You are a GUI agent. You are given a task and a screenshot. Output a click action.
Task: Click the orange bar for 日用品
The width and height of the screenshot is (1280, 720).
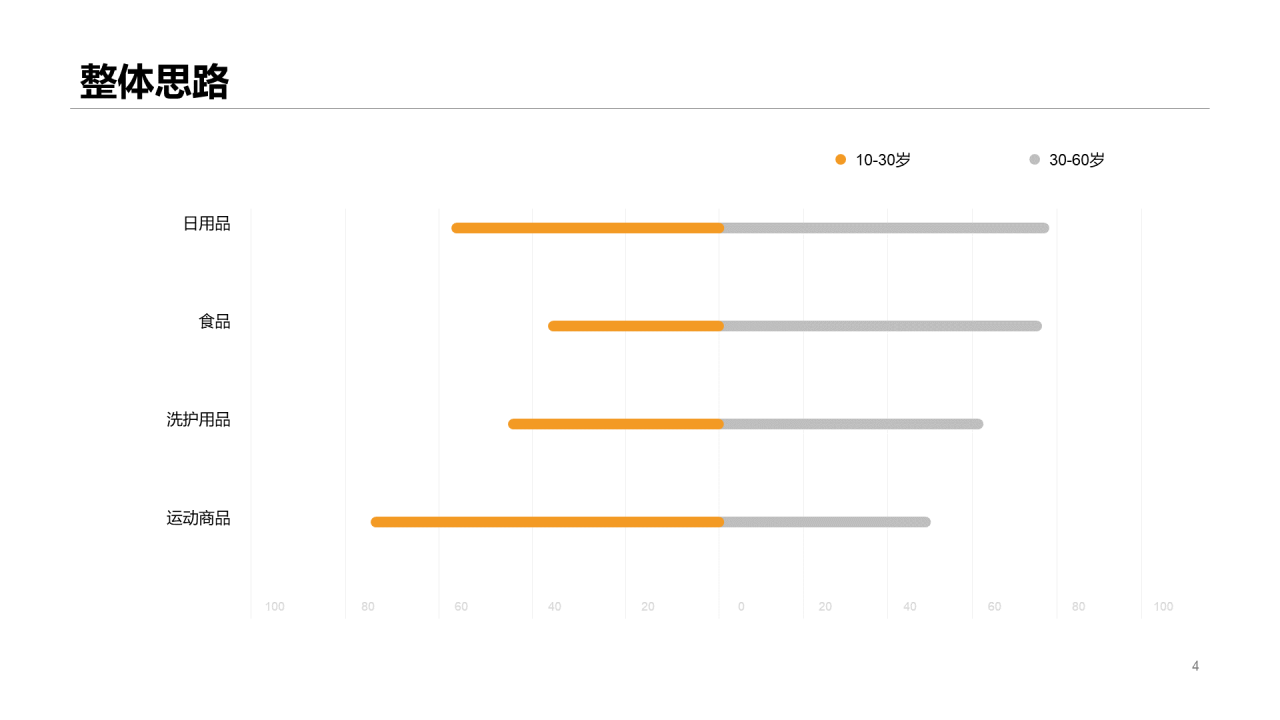[587, 228]
